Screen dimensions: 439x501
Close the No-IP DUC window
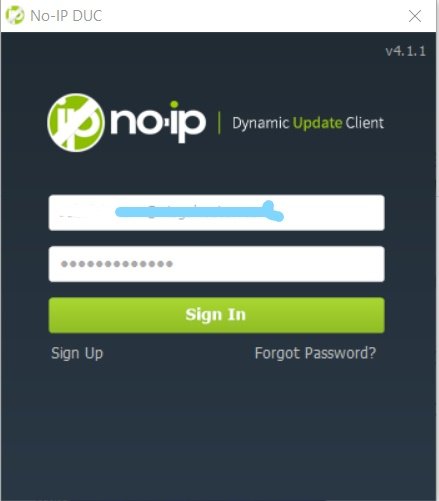point(415,16)
